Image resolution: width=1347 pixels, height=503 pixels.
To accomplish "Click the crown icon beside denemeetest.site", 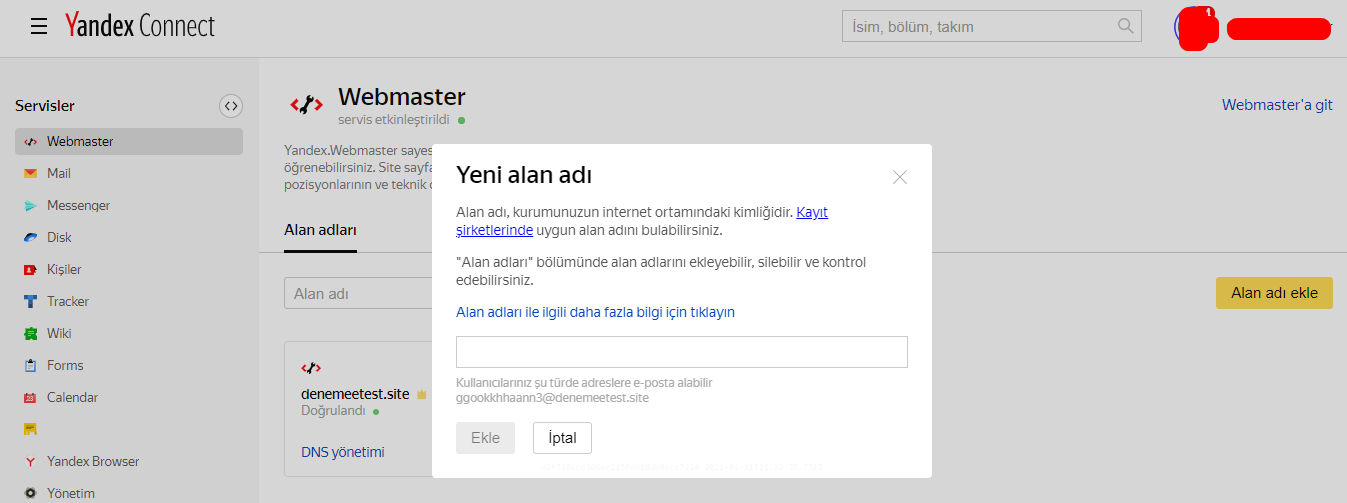I will 421,394.
